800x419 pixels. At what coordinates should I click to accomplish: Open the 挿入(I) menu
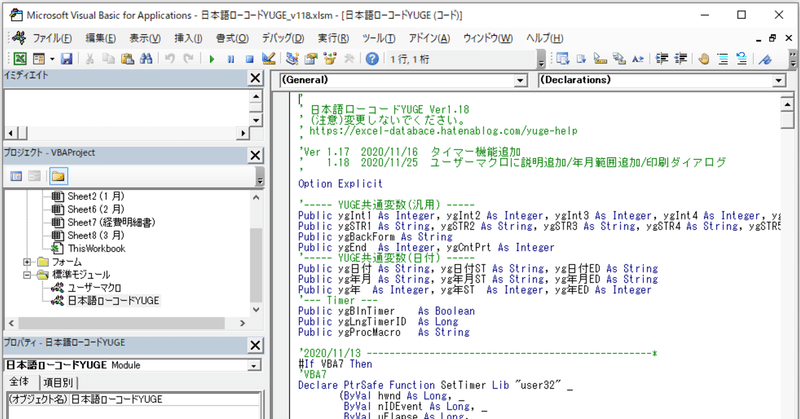[x=188, y=38]
